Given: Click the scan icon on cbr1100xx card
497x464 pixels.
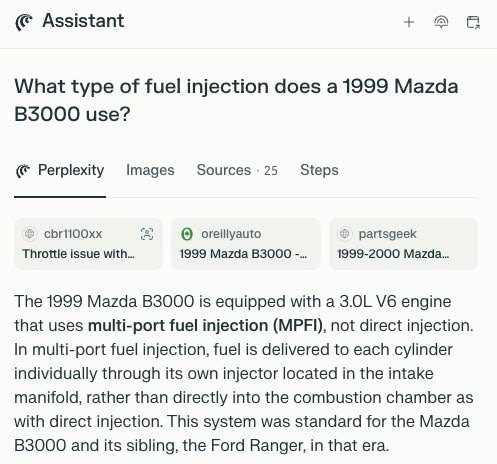Looking at the screenshot, I should [x=147, y=234].
